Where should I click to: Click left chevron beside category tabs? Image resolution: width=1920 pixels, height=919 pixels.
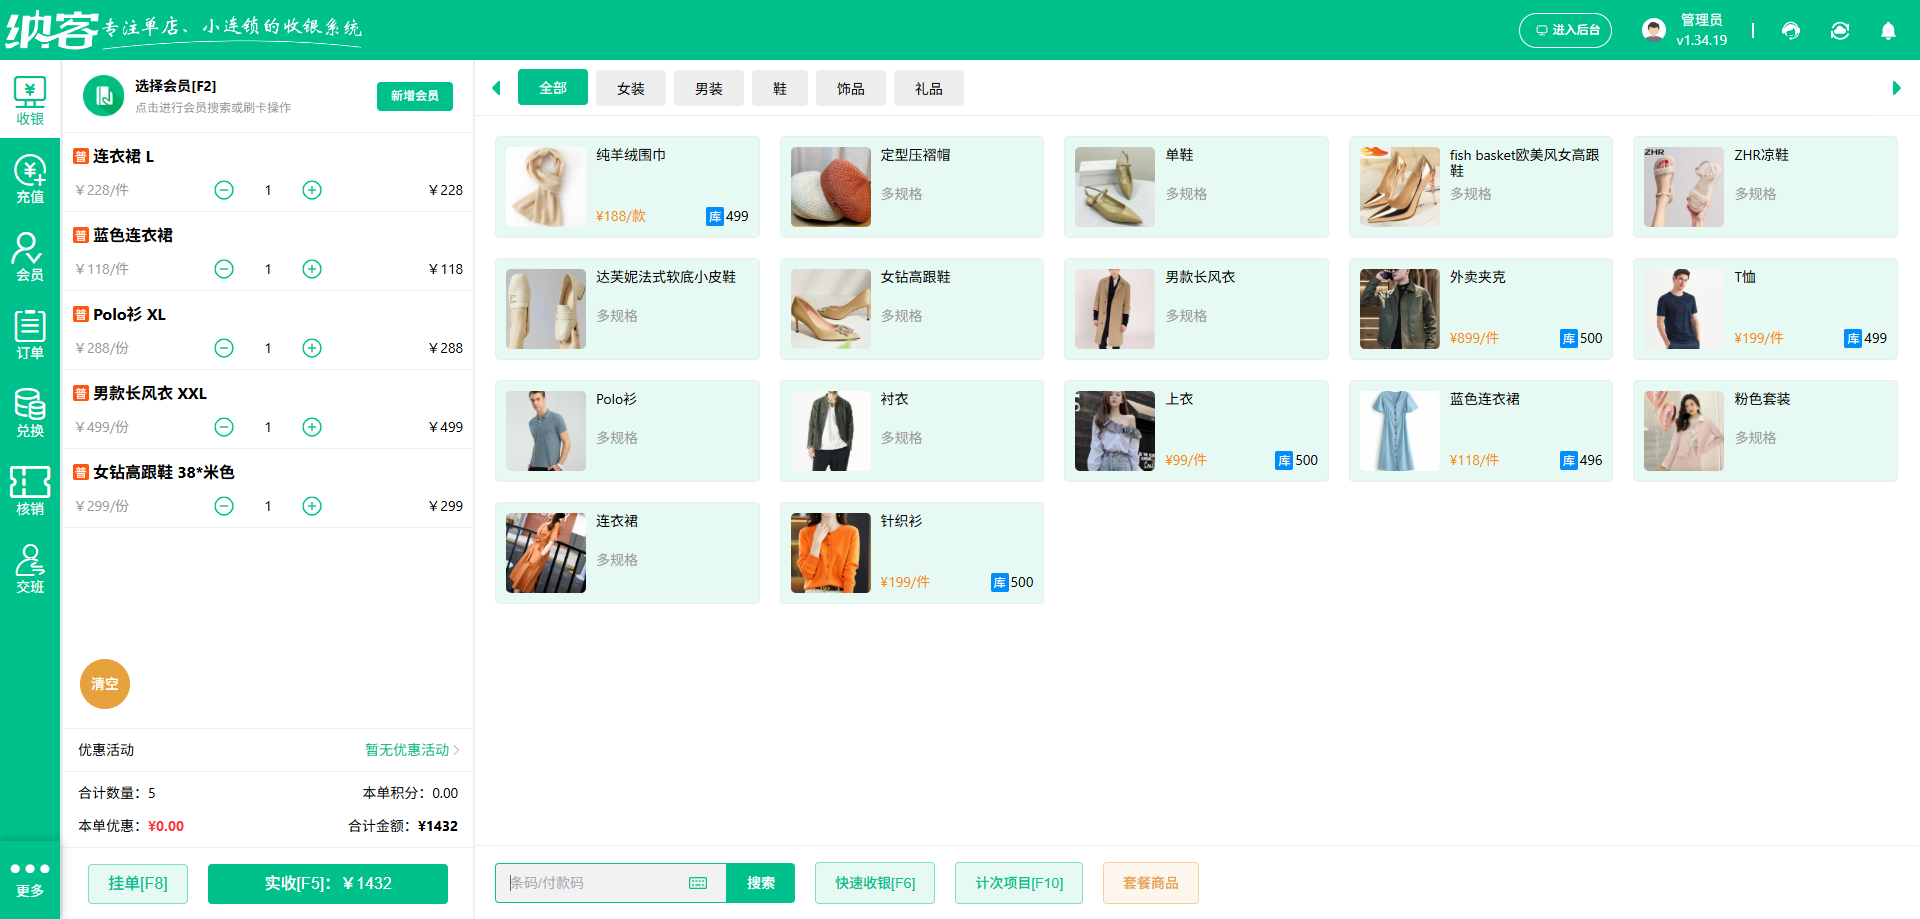click(497, 88)
